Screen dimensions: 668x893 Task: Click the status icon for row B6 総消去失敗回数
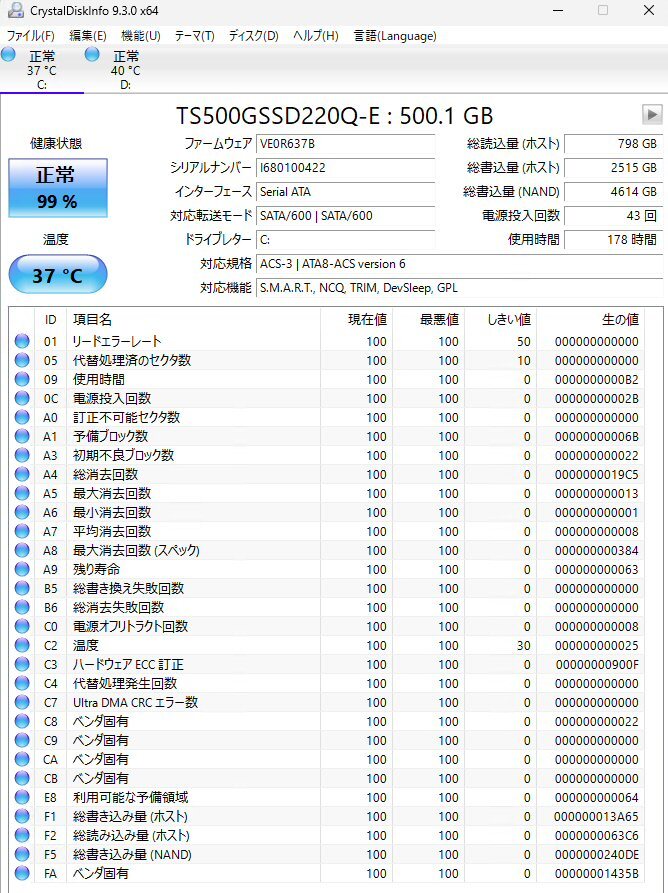(22, 607)
